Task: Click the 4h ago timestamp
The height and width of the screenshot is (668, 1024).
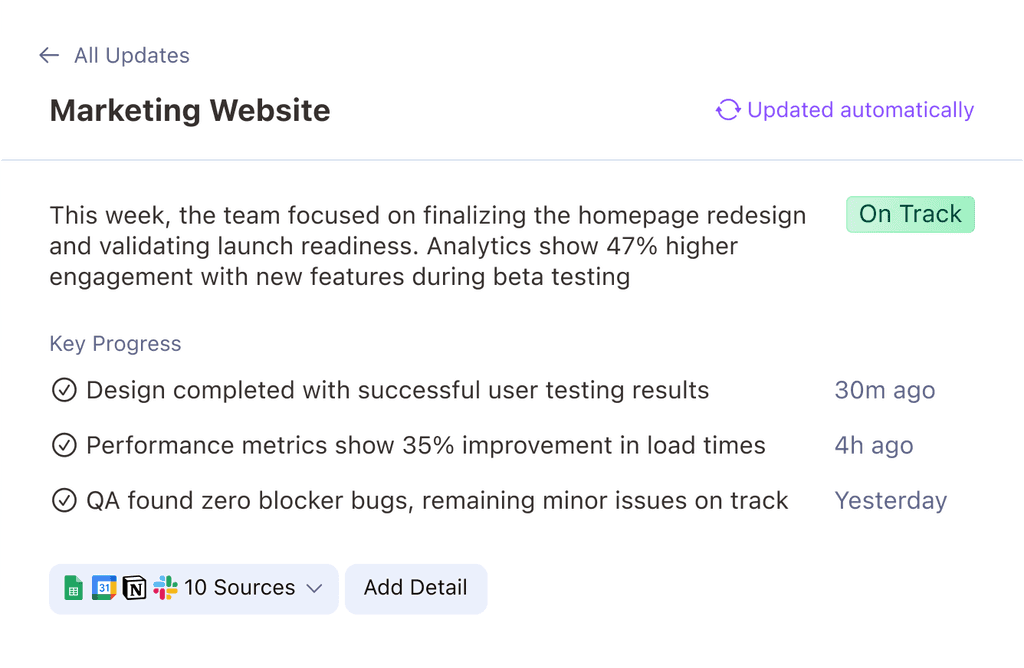Action: pyautogui.click(x=874, y=445)
